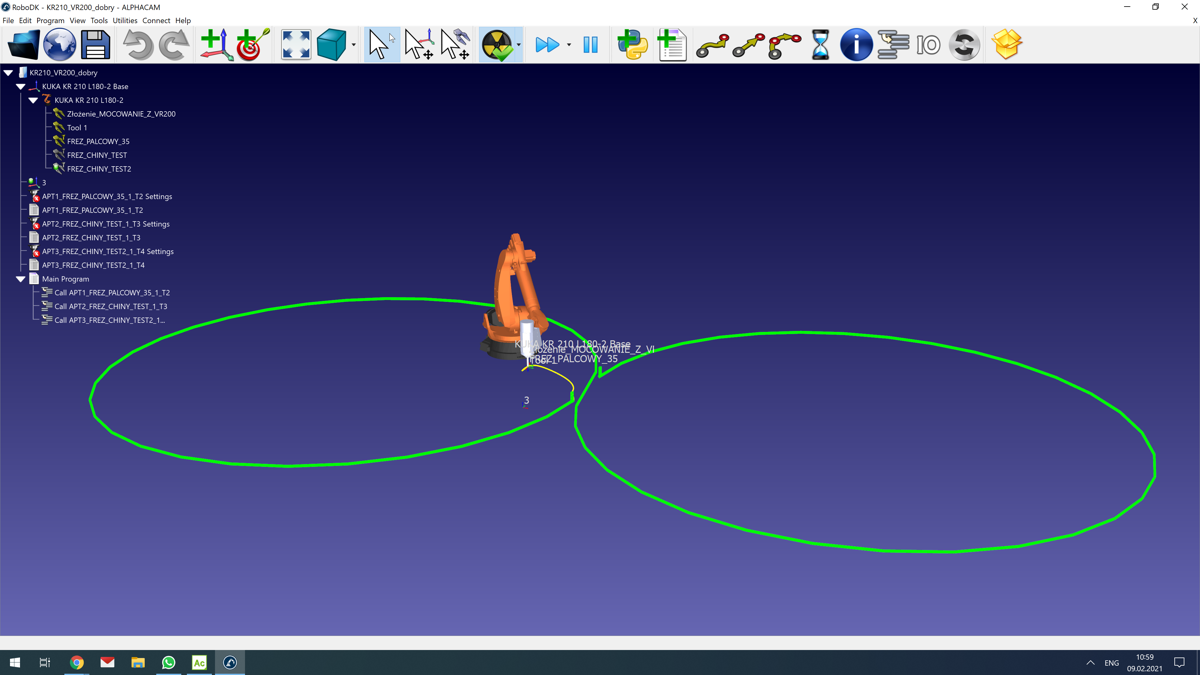Open the collision check dropdown arrow
The height and width of the screenshot is (675, 1200).
[x=518, y=45]
